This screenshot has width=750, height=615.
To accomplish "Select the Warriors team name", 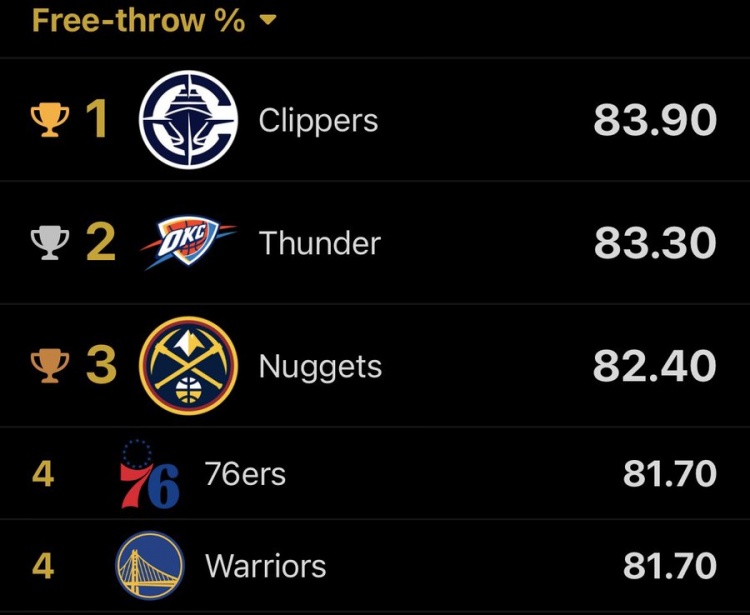I will pyautogui.click(x=265, y=566).
